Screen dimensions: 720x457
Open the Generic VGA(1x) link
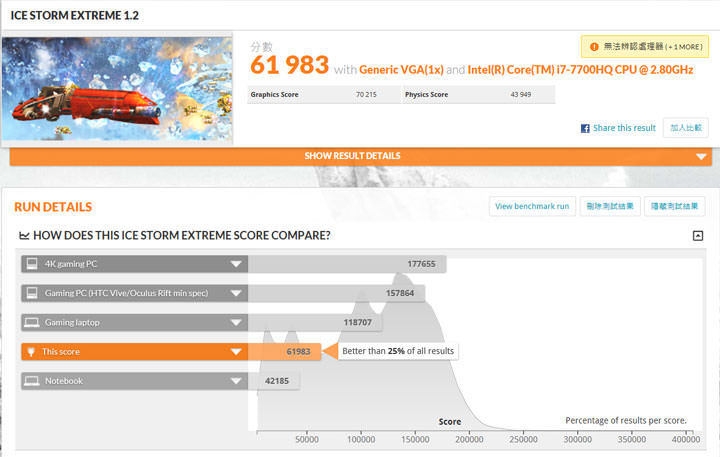tap(401, 70)
